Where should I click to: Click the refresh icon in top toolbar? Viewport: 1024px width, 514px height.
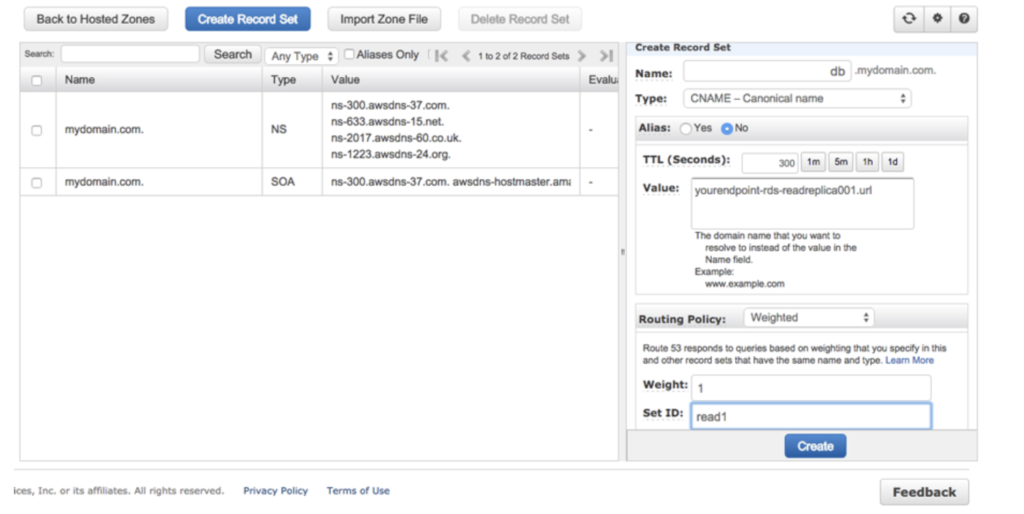(908, 19)
